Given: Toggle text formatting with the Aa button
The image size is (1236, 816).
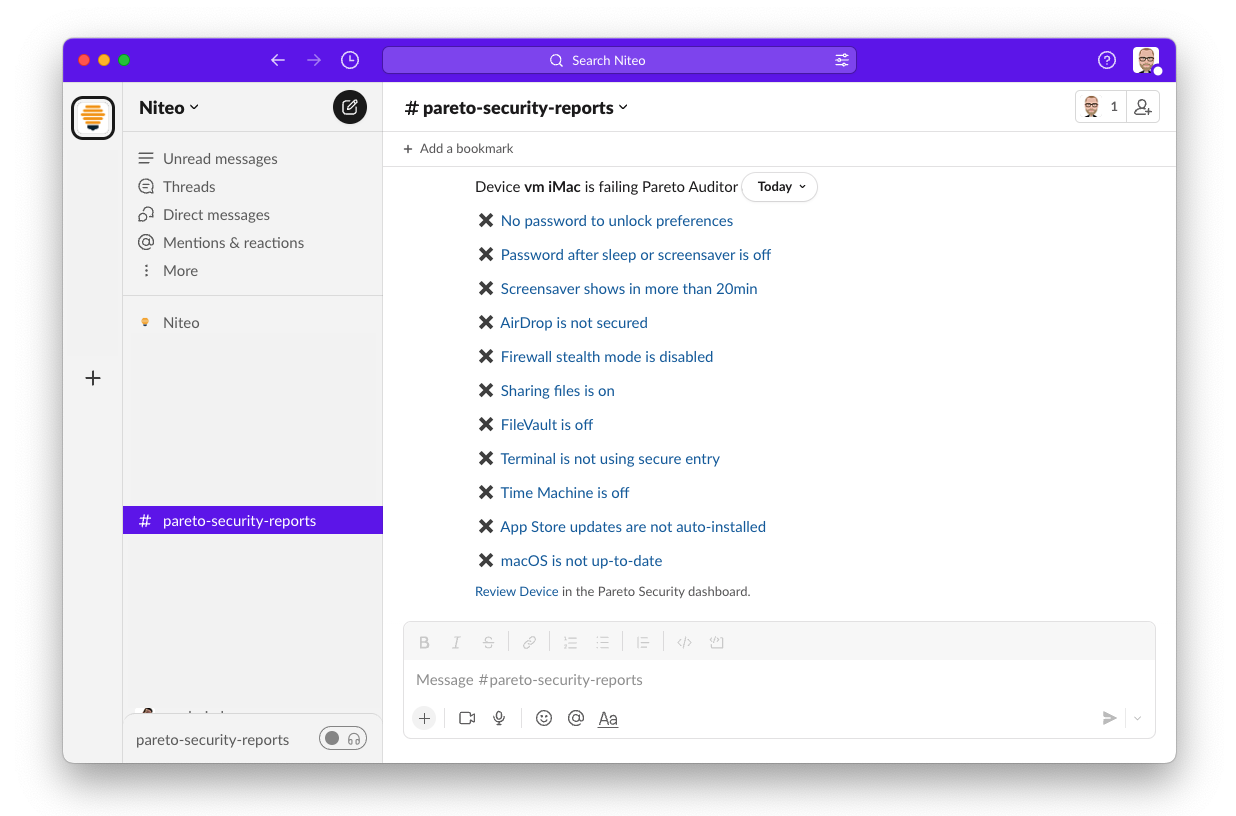Looking at the screenshot, I should (x=607, y=718).
